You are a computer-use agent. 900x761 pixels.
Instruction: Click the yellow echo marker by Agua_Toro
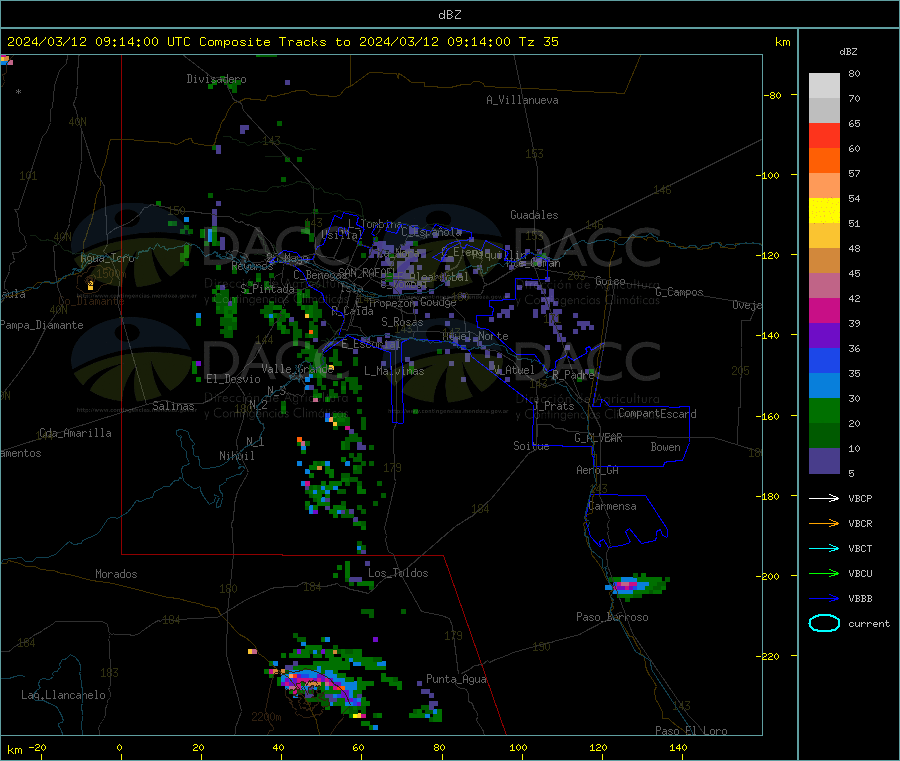tap(90, 285)
